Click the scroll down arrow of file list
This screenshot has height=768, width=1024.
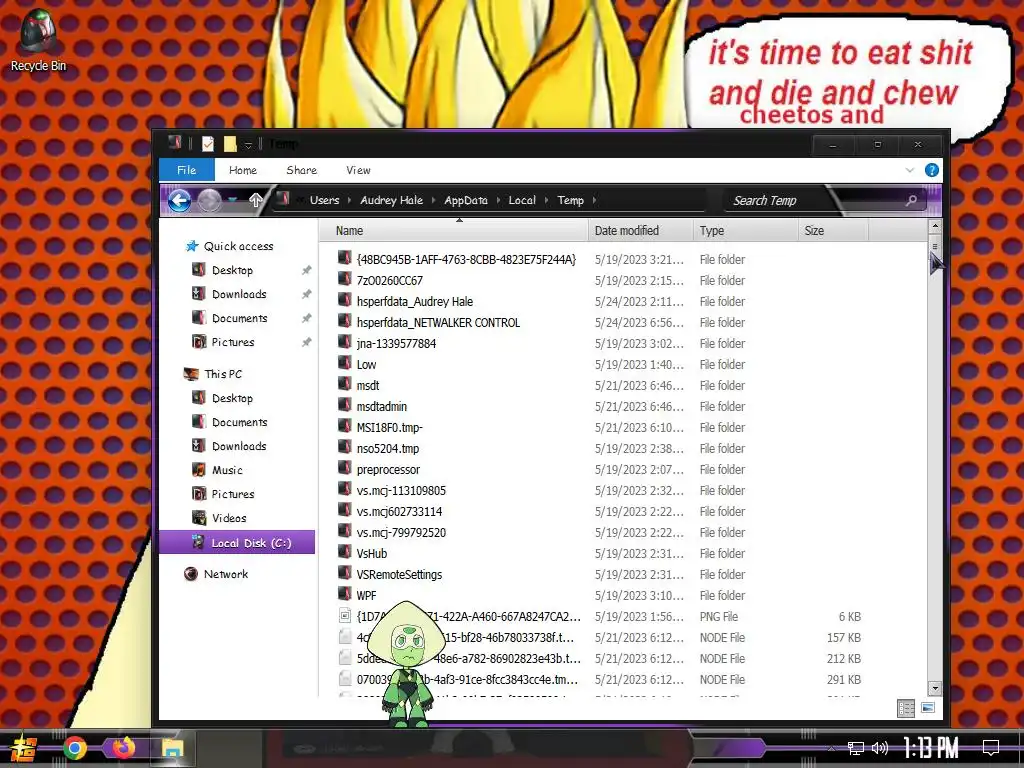point(935,688)
